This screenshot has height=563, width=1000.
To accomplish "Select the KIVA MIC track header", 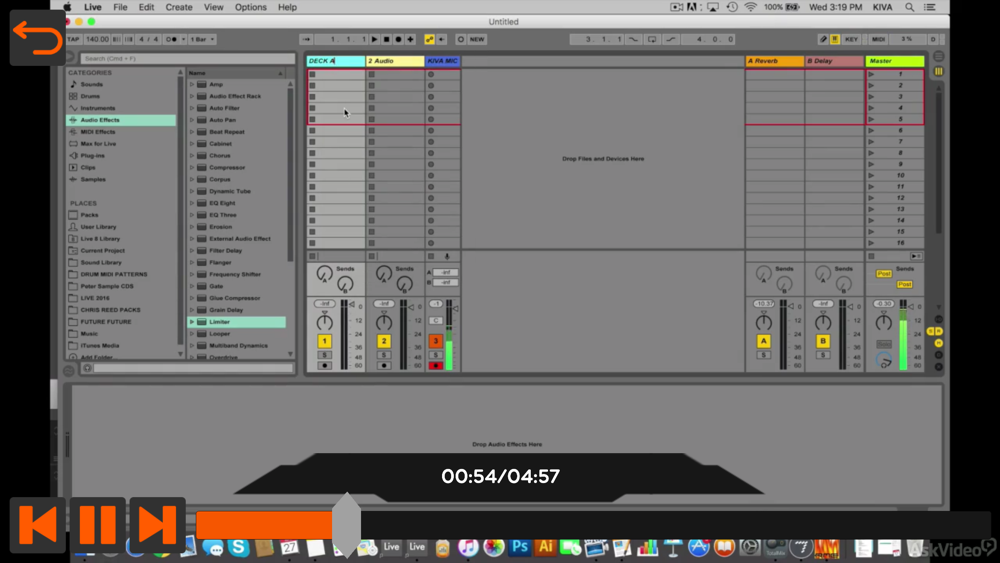I will [x=443, y=61].
